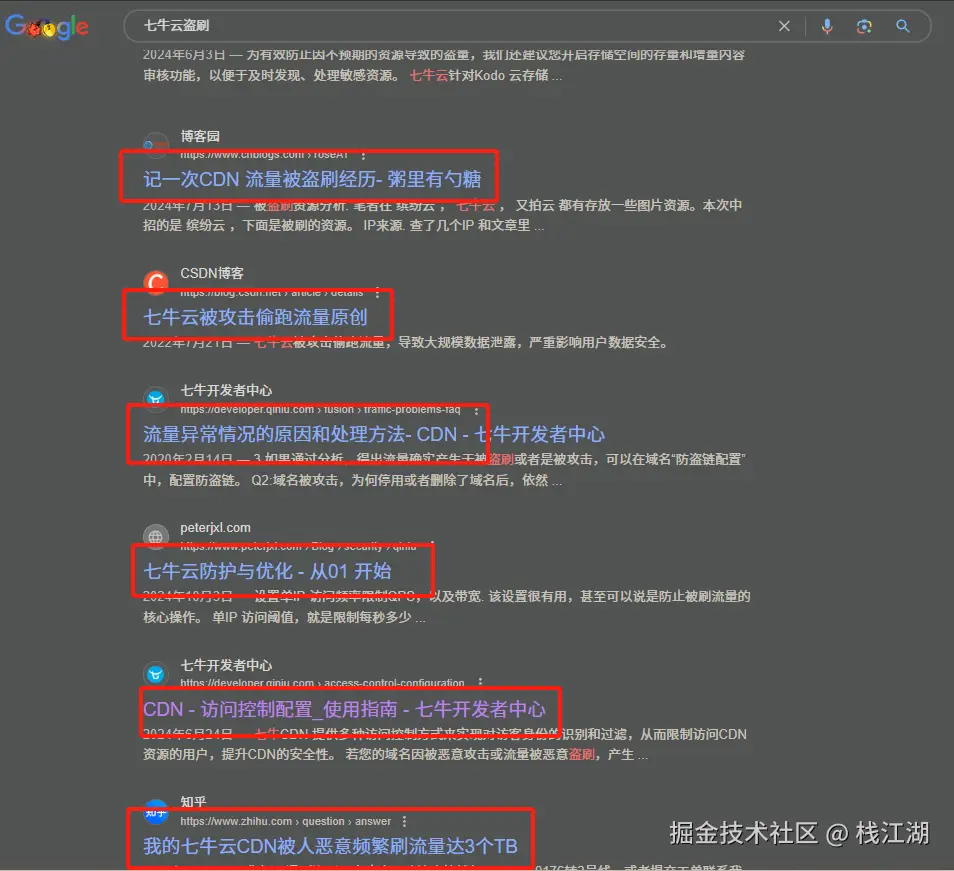Click snippet text 配置防盗链

point(204,481)
